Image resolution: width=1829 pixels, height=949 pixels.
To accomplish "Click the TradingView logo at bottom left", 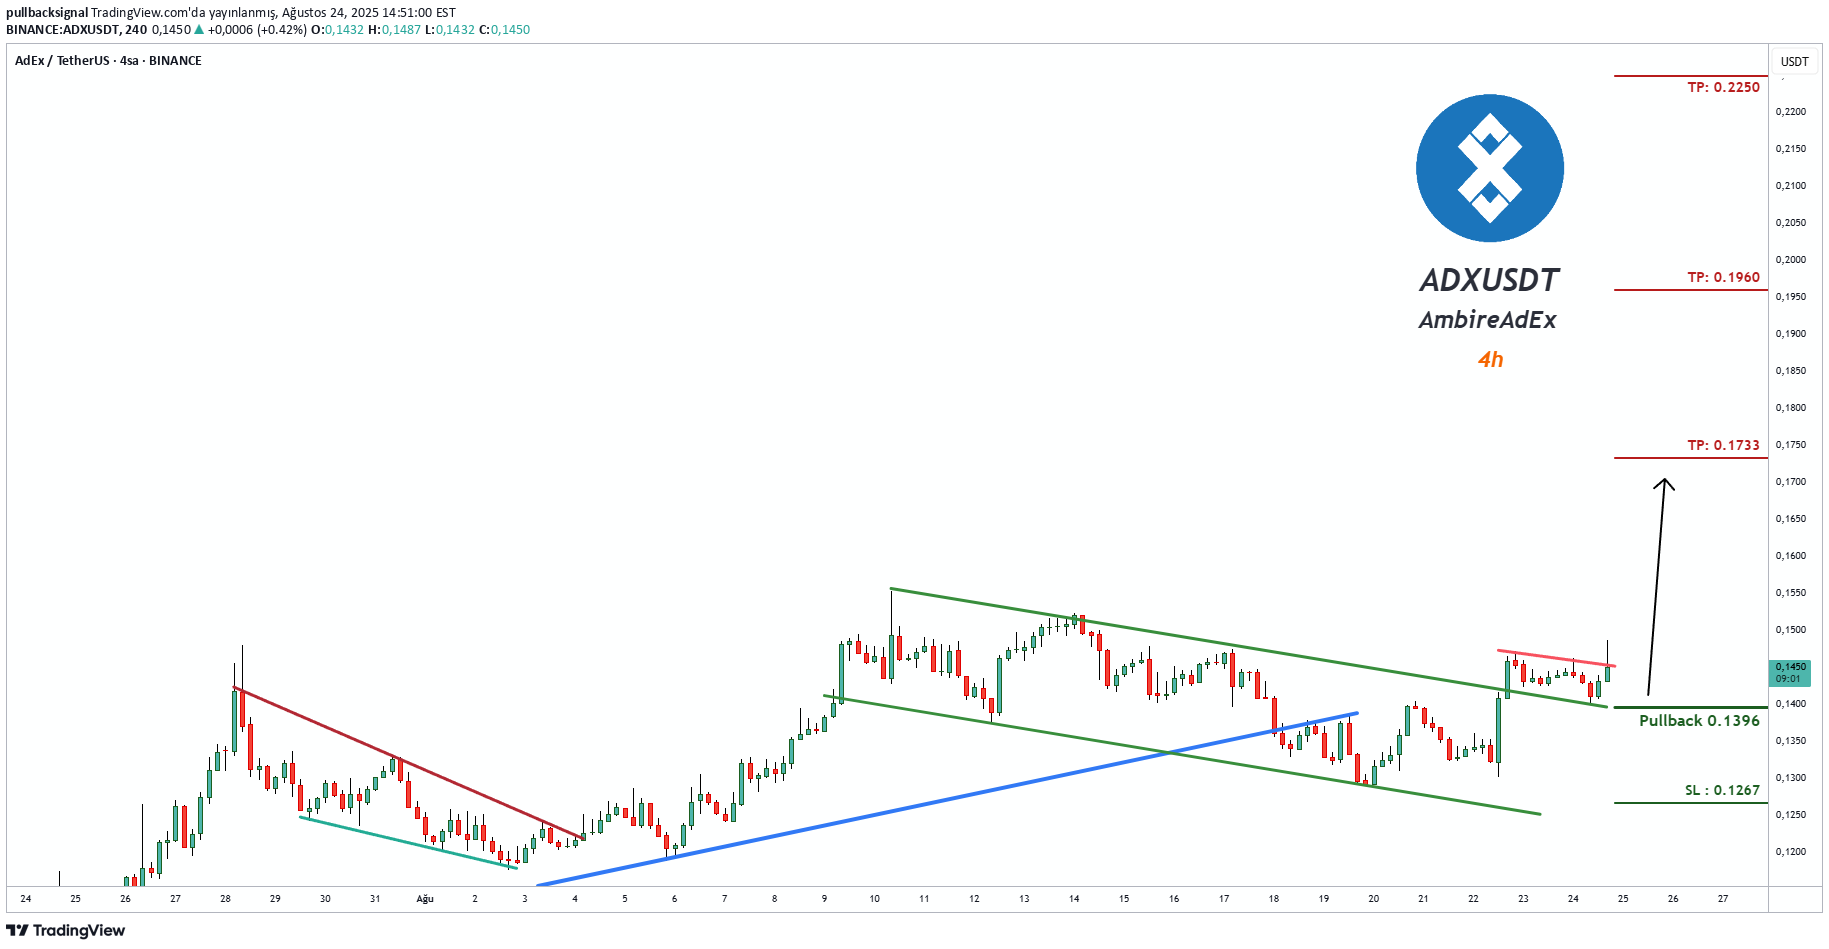I will [x=66, y=930].
